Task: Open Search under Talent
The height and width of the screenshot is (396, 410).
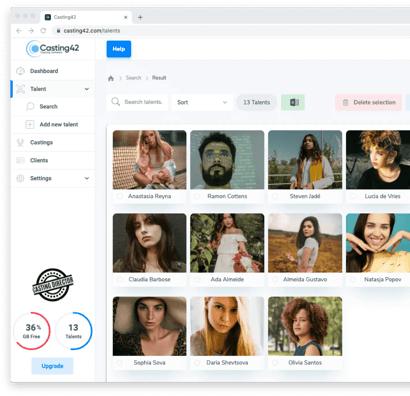Action: pyautogui.click(x=53, y=107)
